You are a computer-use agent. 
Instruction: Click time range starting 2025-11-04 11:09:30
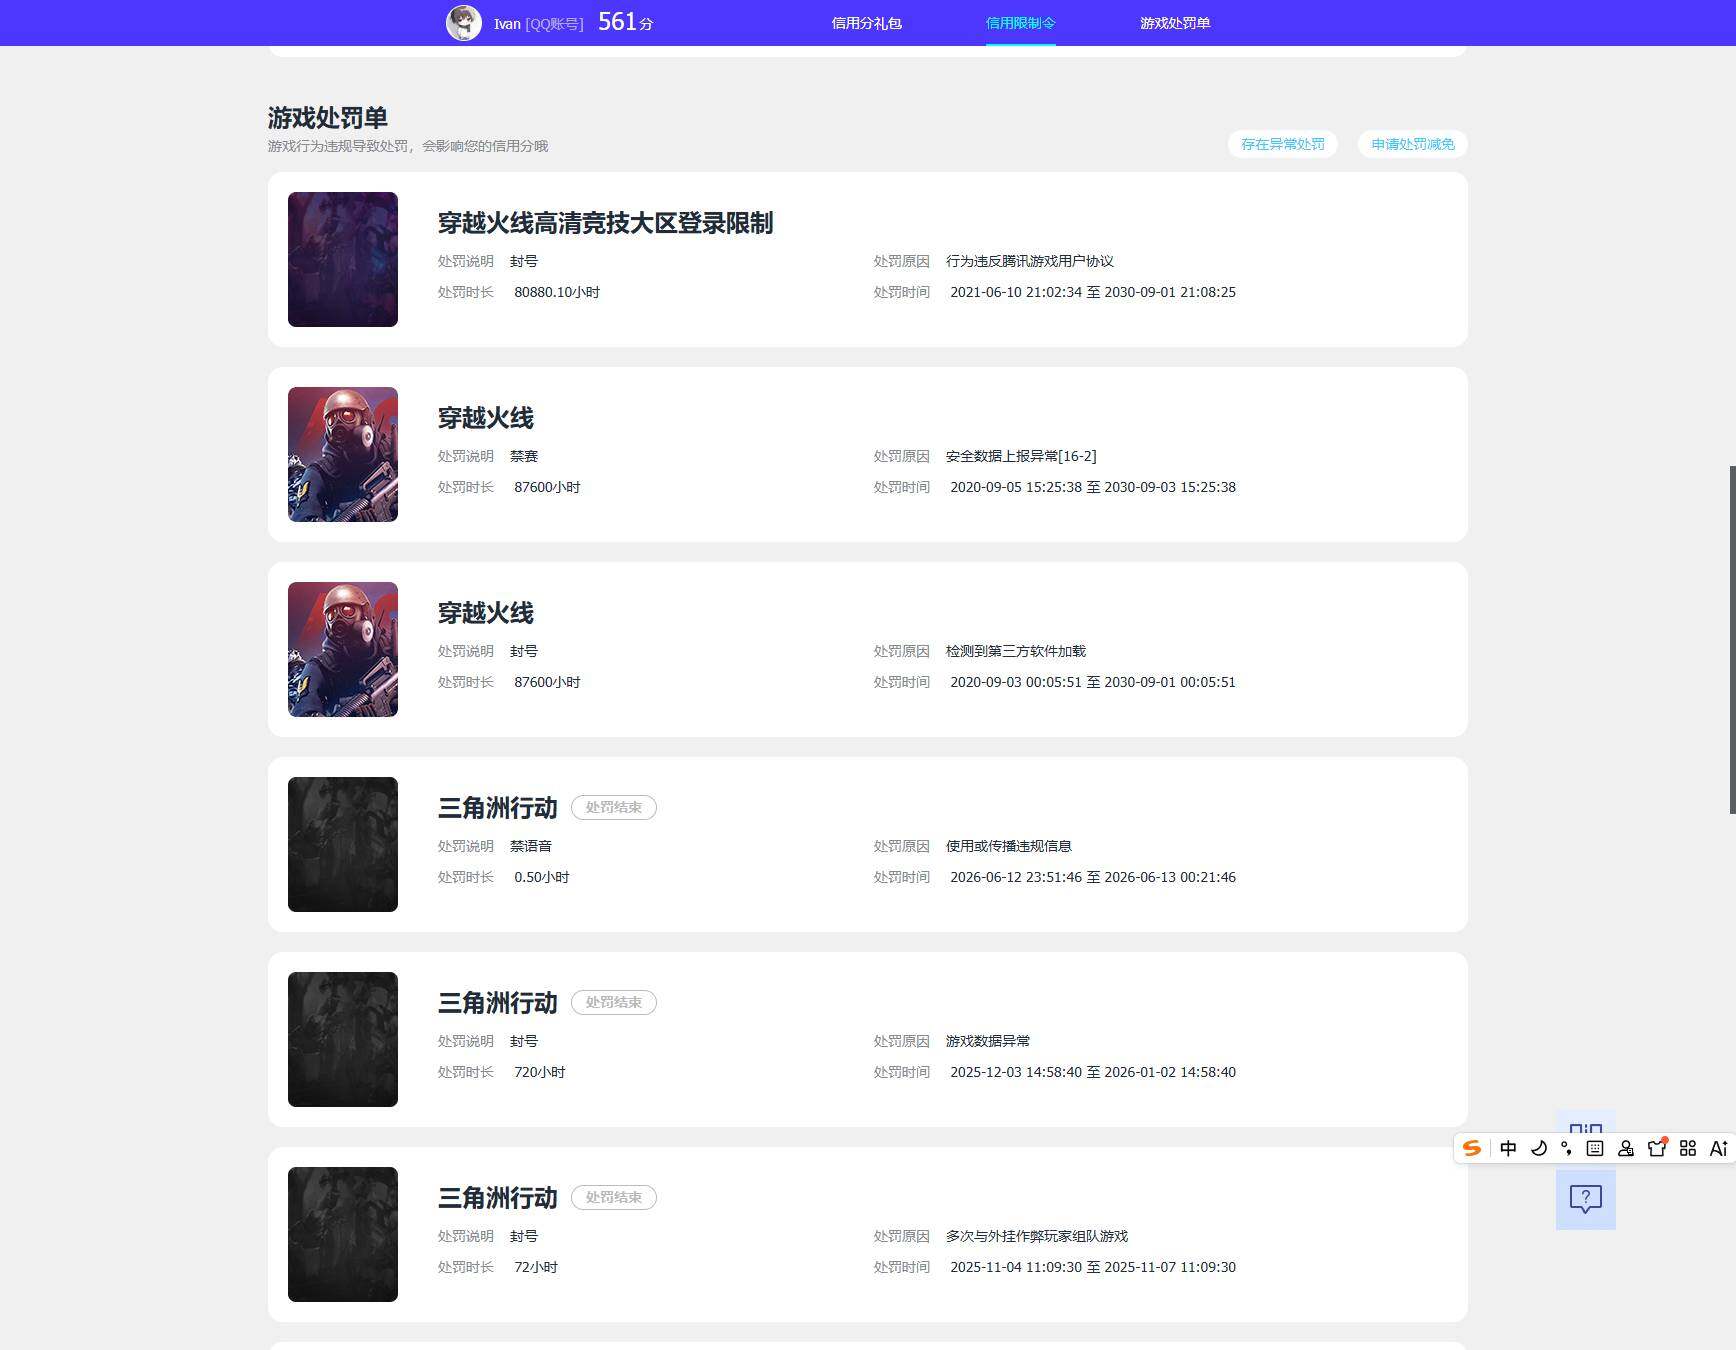coord(1093,1267)
